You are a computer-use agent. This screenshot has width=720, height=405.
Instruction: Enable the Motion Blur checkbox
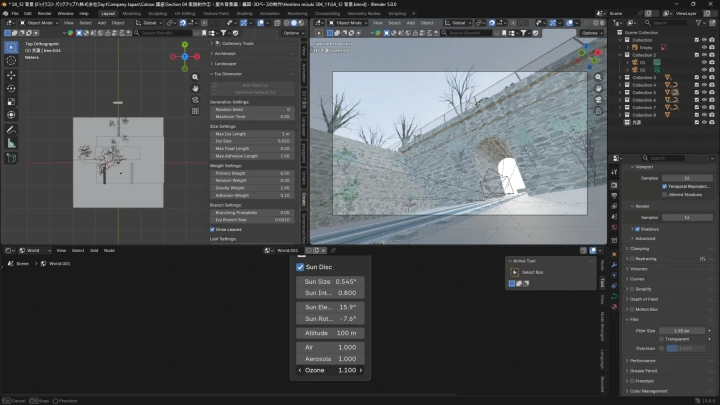coord(632,309)
